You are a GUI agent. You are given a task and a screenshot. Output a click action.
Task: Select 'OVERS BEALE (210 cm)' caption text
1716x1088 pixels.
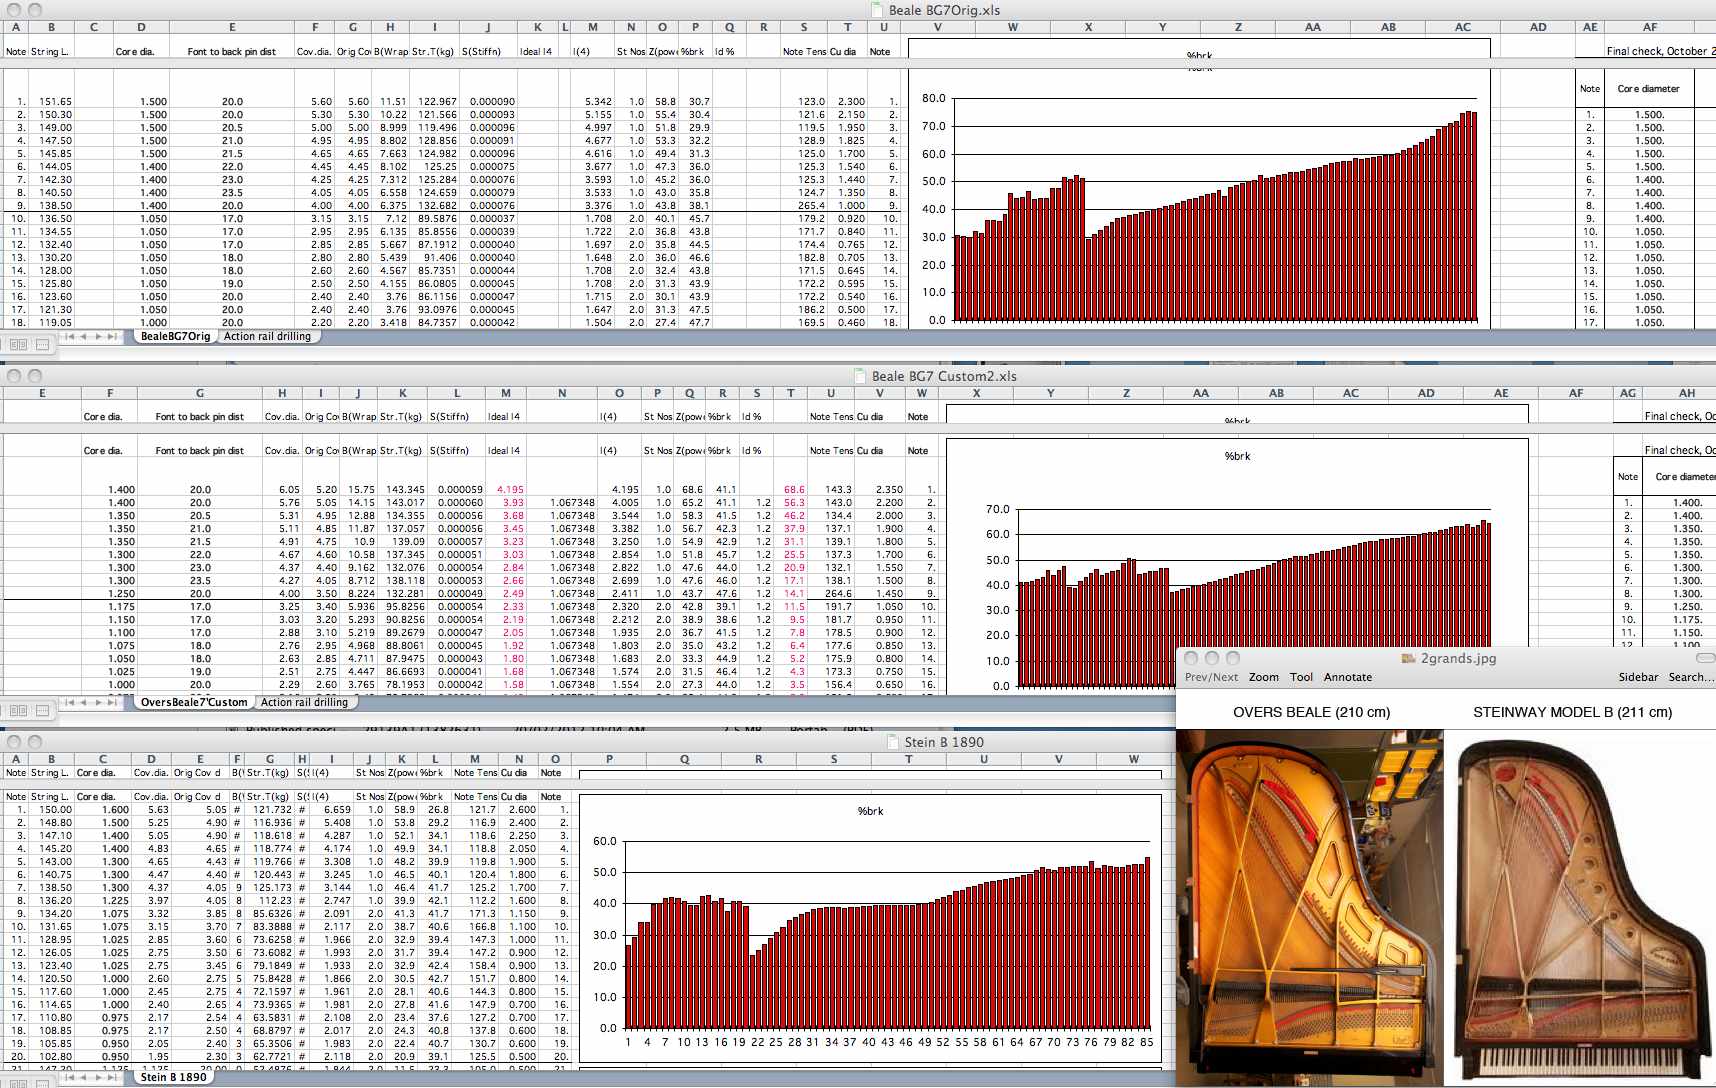pos(1311,712)
